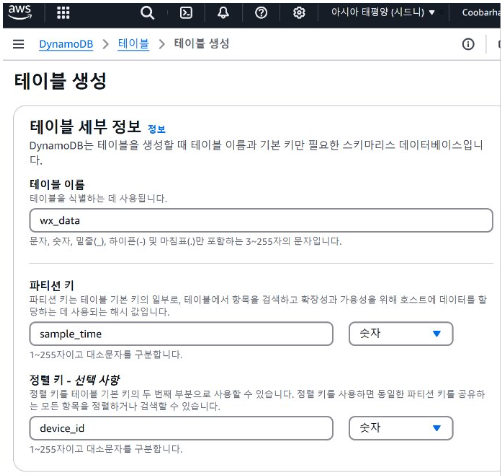Click the sample_time partition key field
The image size is (503, 476).
pyautogui.click(x=181, y=334)
